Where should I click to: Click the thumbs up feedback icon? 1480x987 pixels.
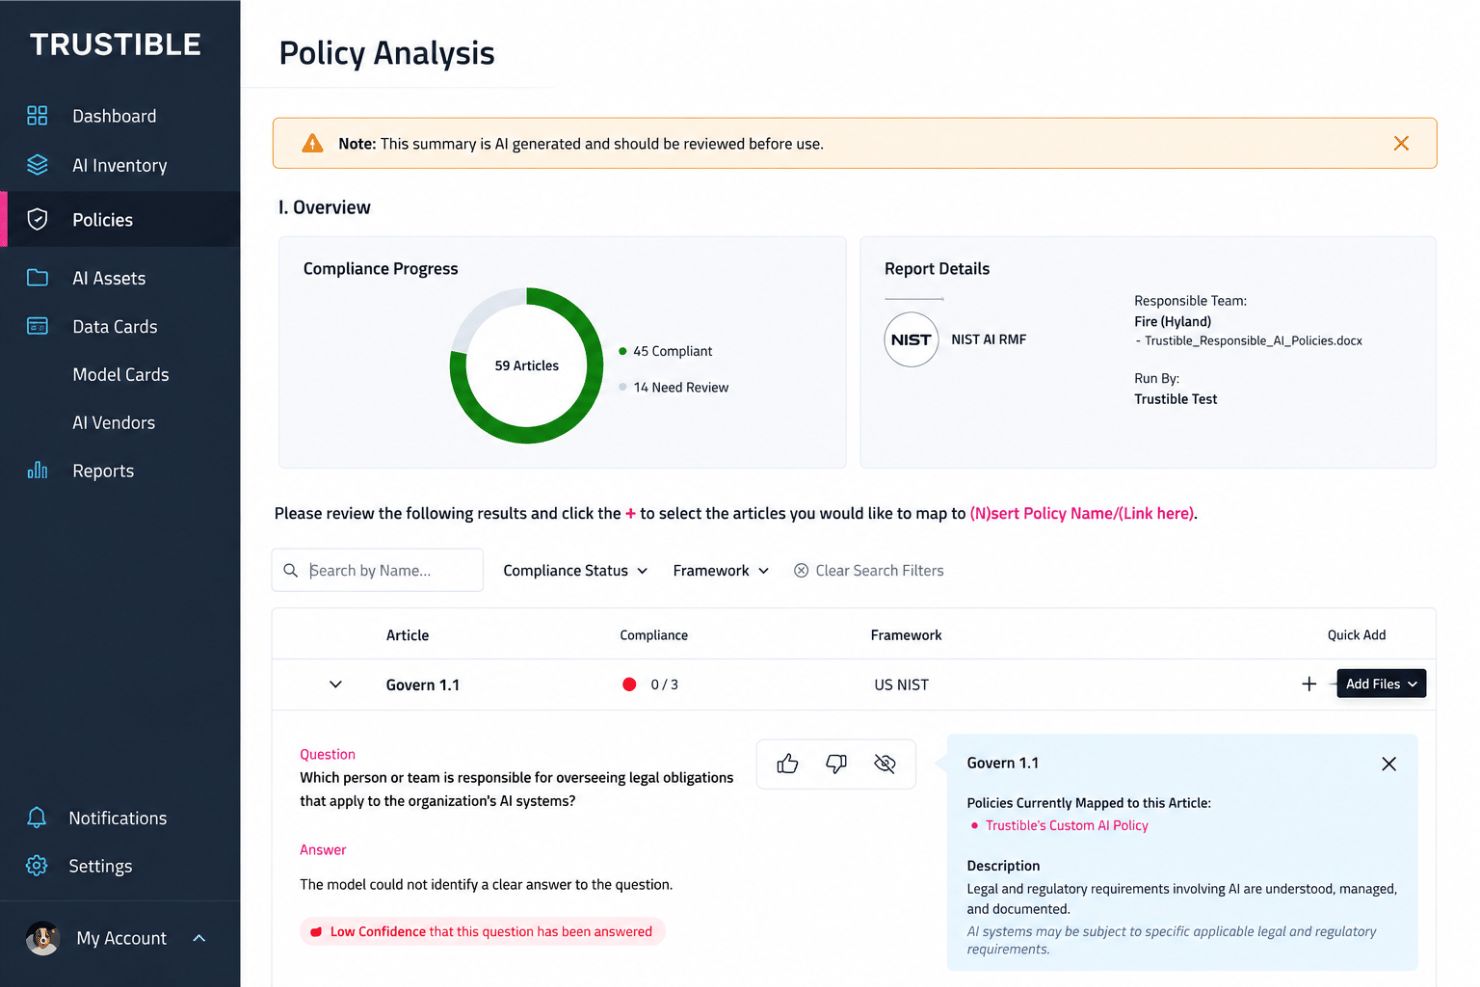(x=788, y=764)
